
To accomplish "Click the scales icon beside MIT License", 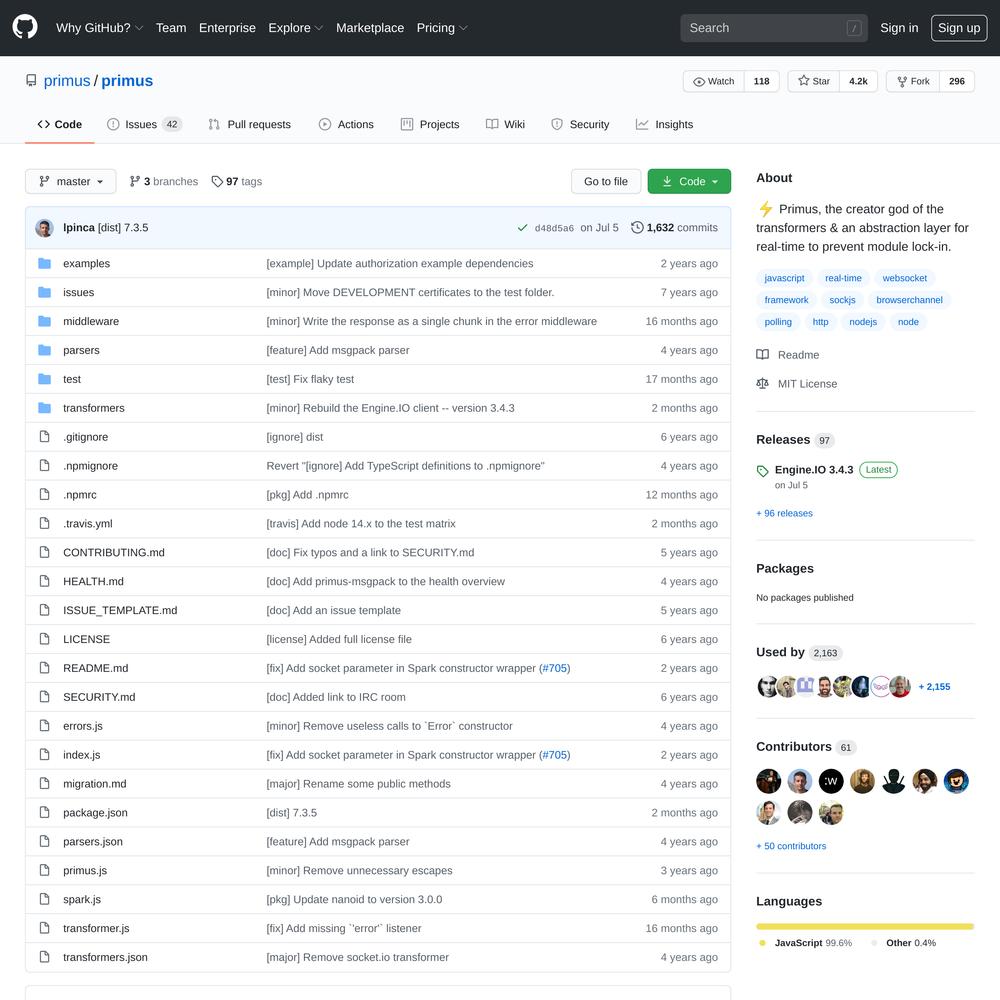I will 762,383.
